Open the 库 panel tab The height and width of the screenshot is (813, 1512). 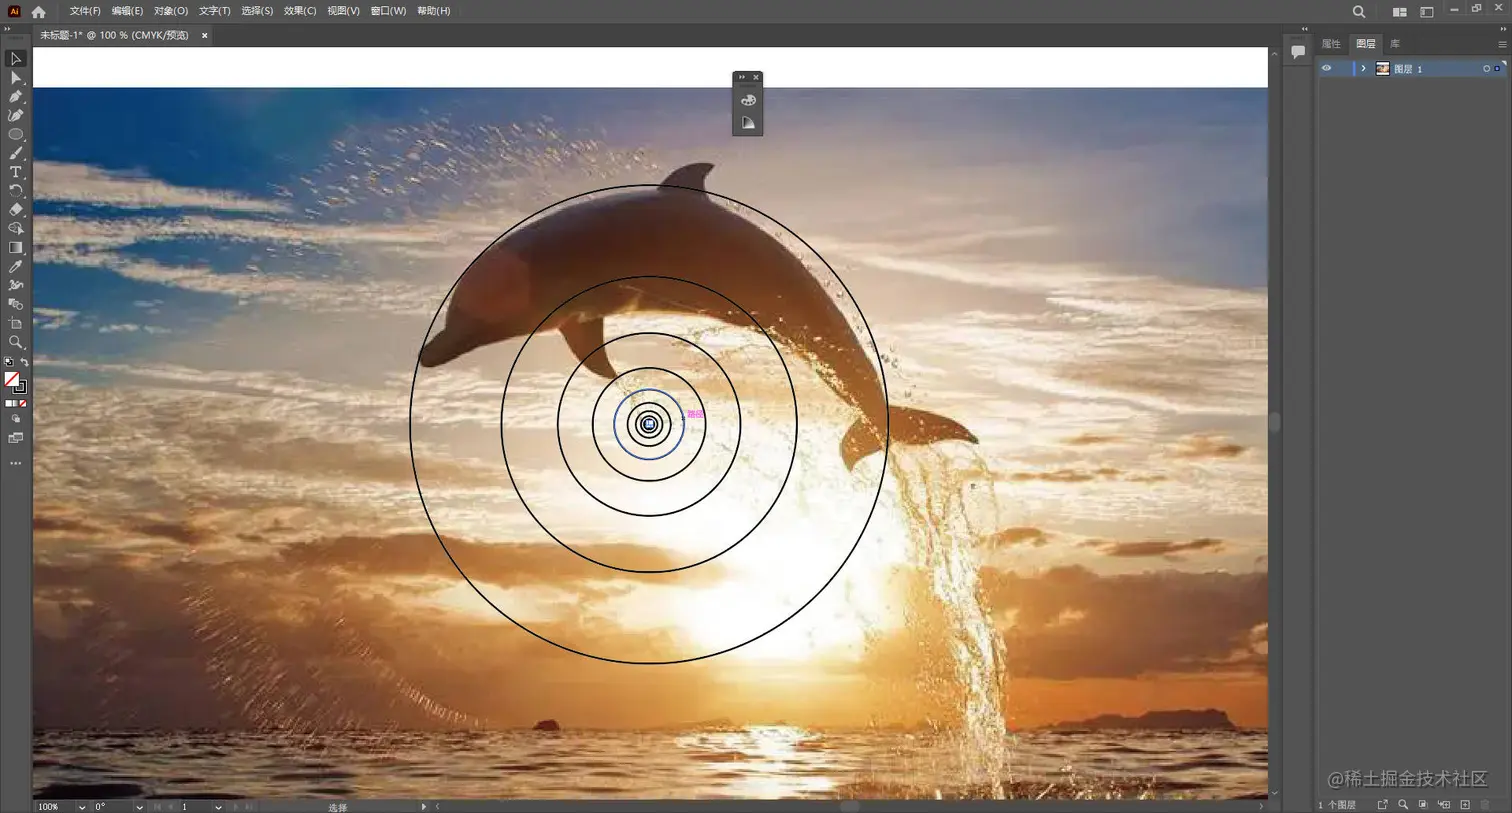click(1395, 44)
